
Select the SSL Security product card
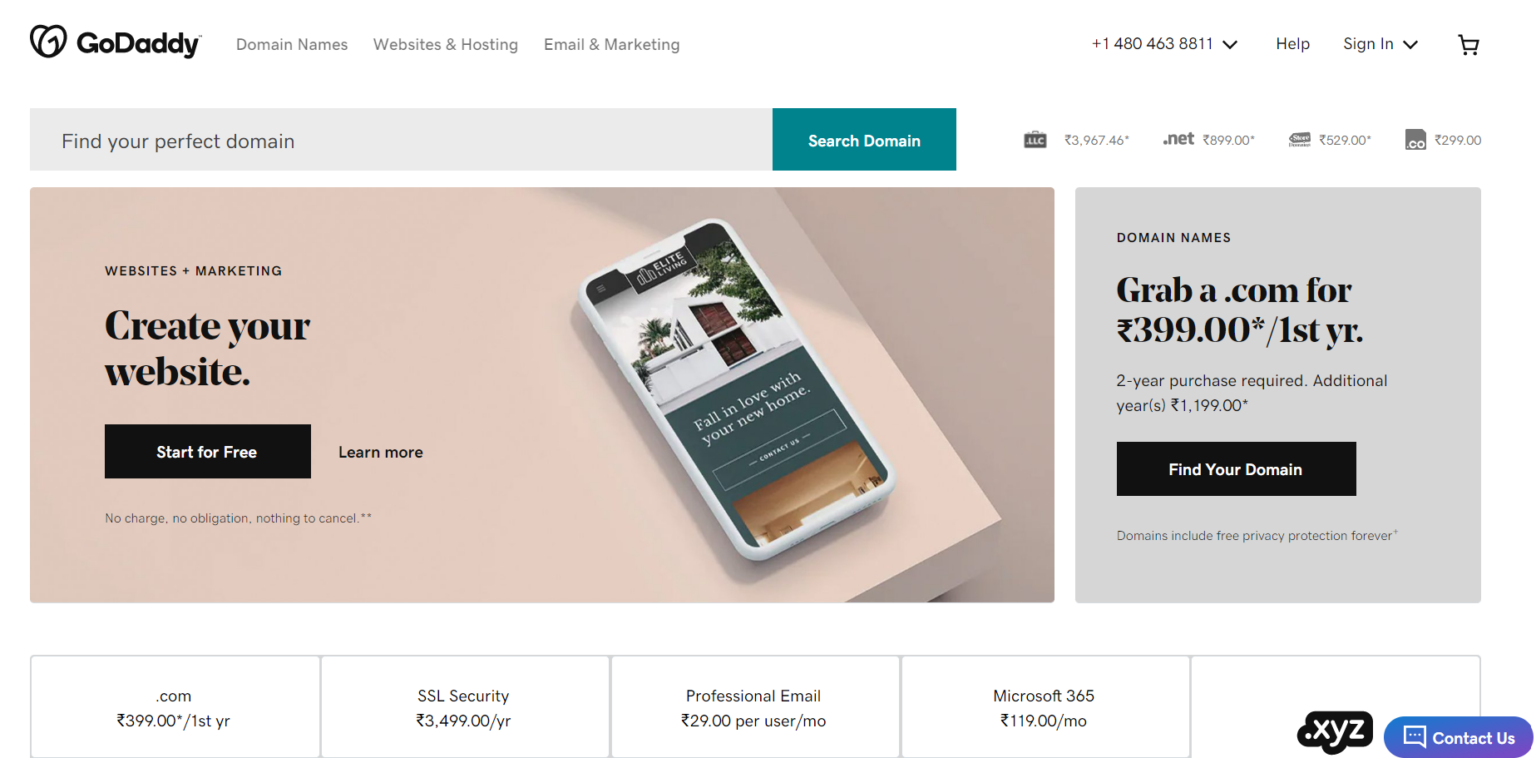465,707
